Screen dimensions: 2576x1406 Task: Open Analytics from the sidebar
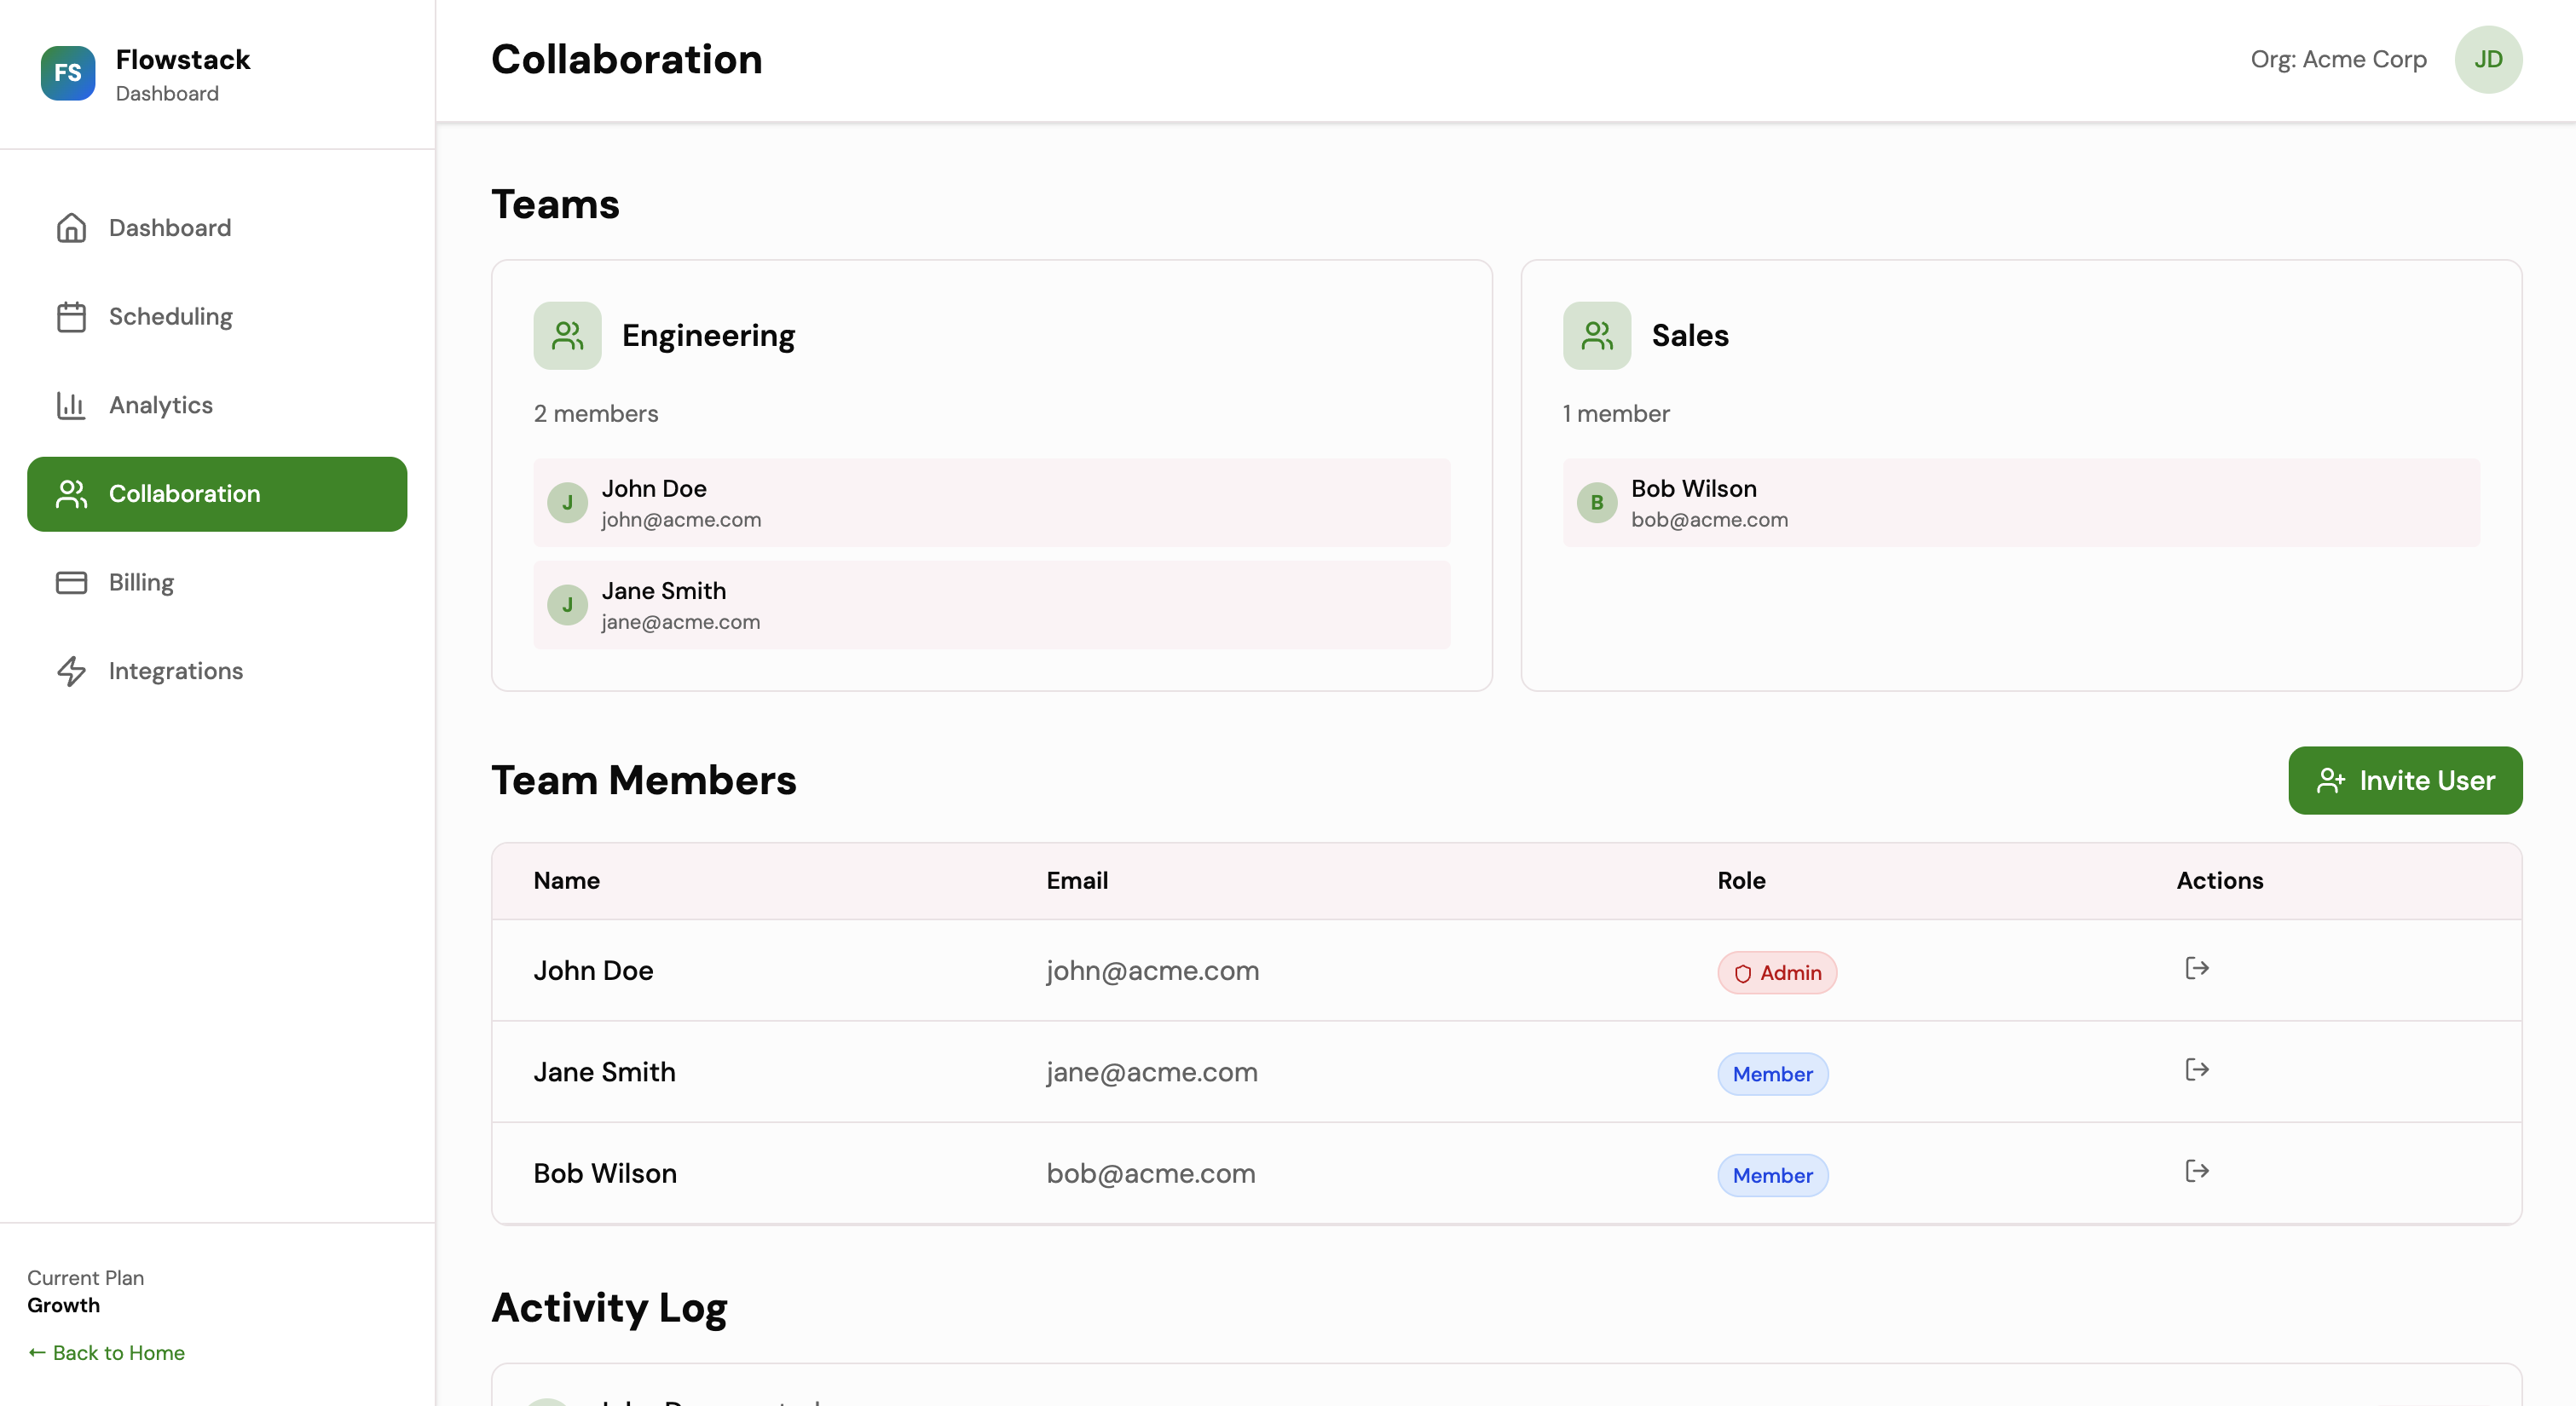point(217,405)
